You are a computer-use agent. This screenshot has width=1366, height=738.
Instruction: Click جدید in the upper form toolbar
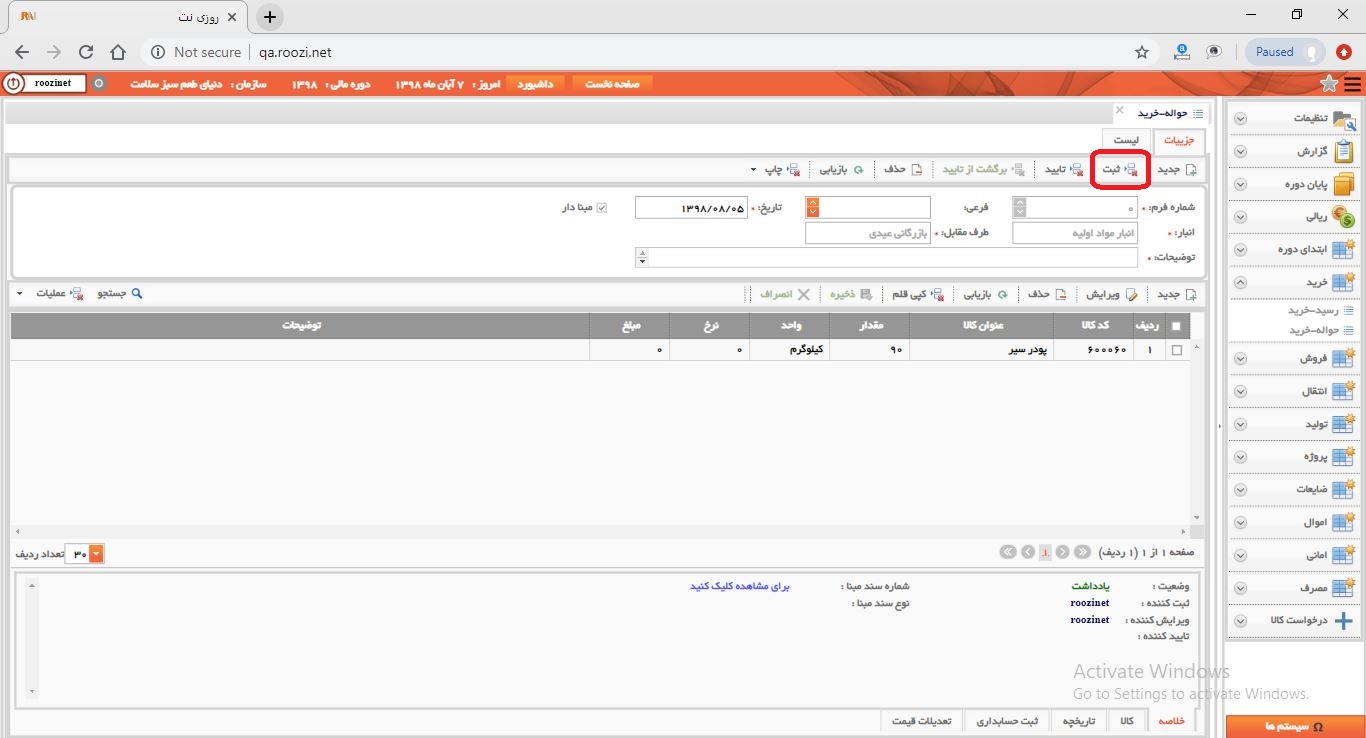coord(1177,169)
